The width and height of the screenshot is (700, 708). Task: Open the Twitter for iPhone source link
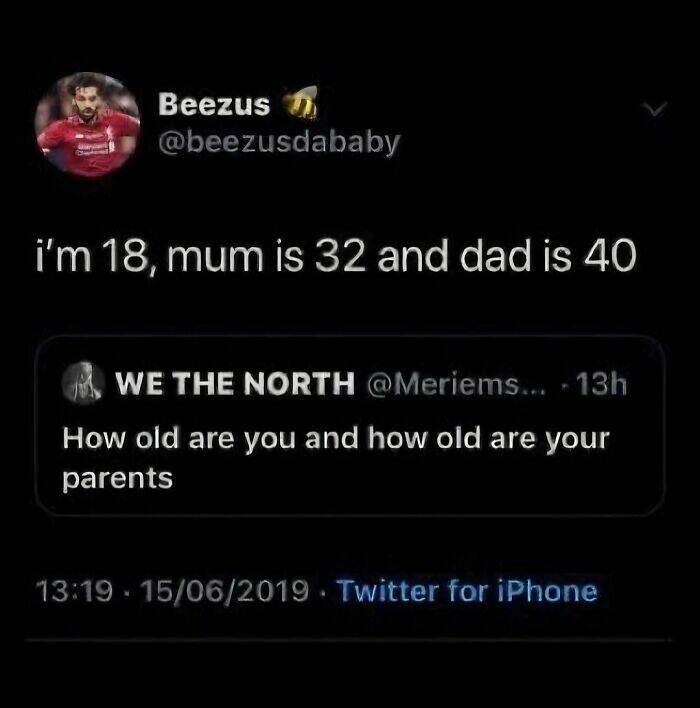[466, 591]
